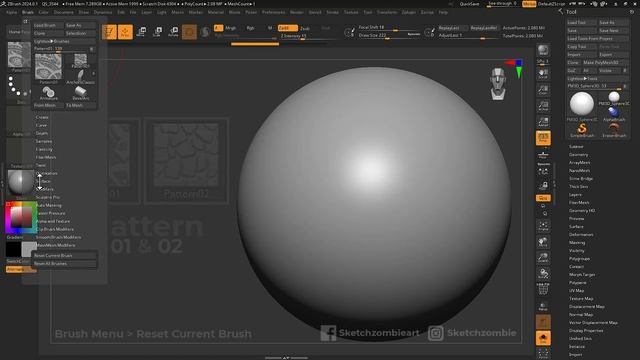Viewport: 640px width, 360px height.
Task: Click Reset All Brushes button
Action: coord(64,264)
